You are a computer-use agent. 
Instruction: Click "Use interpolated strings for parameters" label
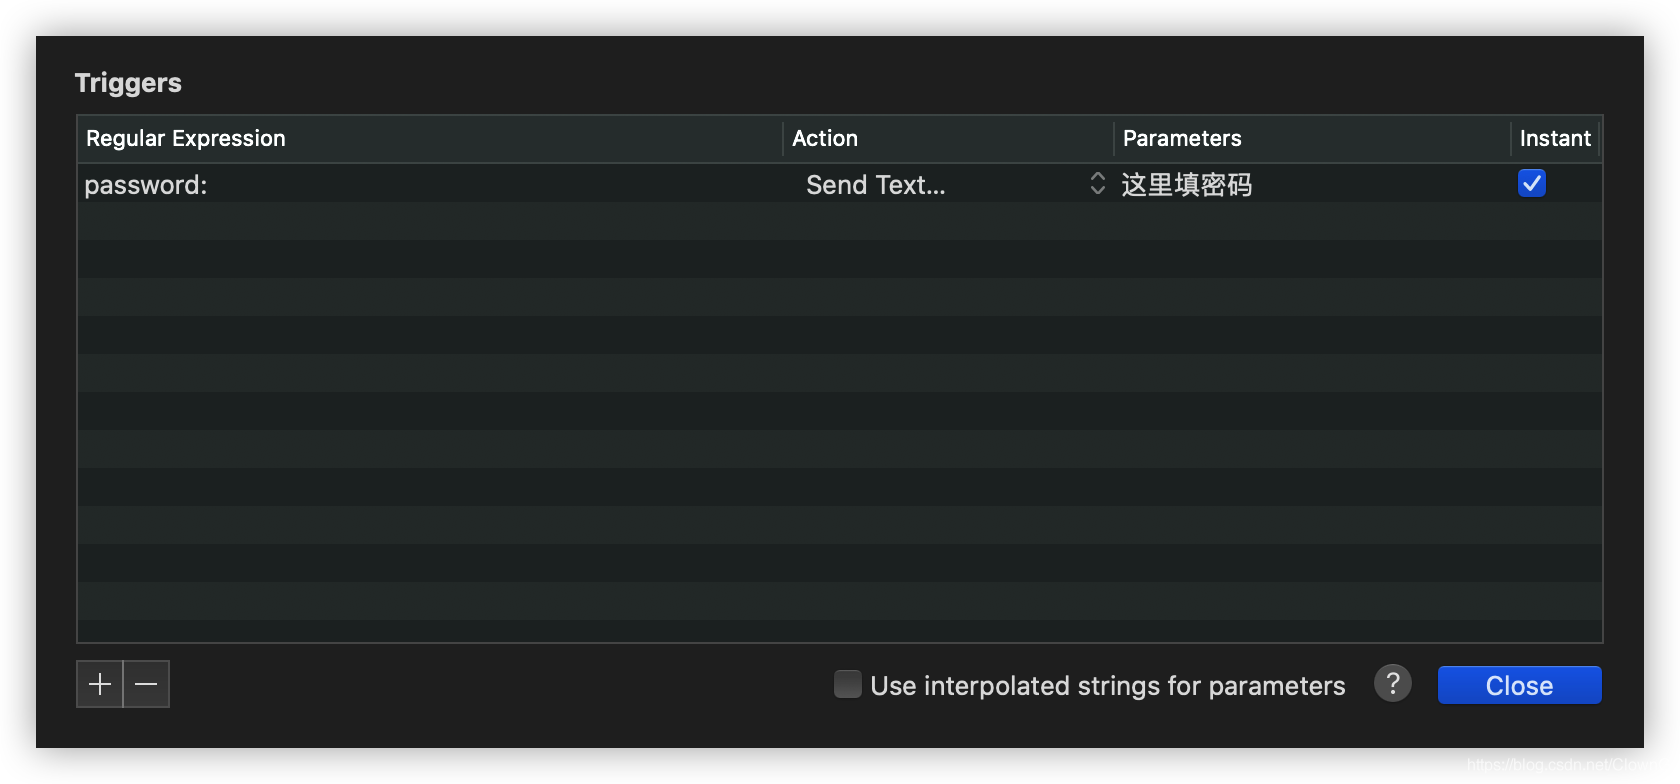[x=1107, y=686]
